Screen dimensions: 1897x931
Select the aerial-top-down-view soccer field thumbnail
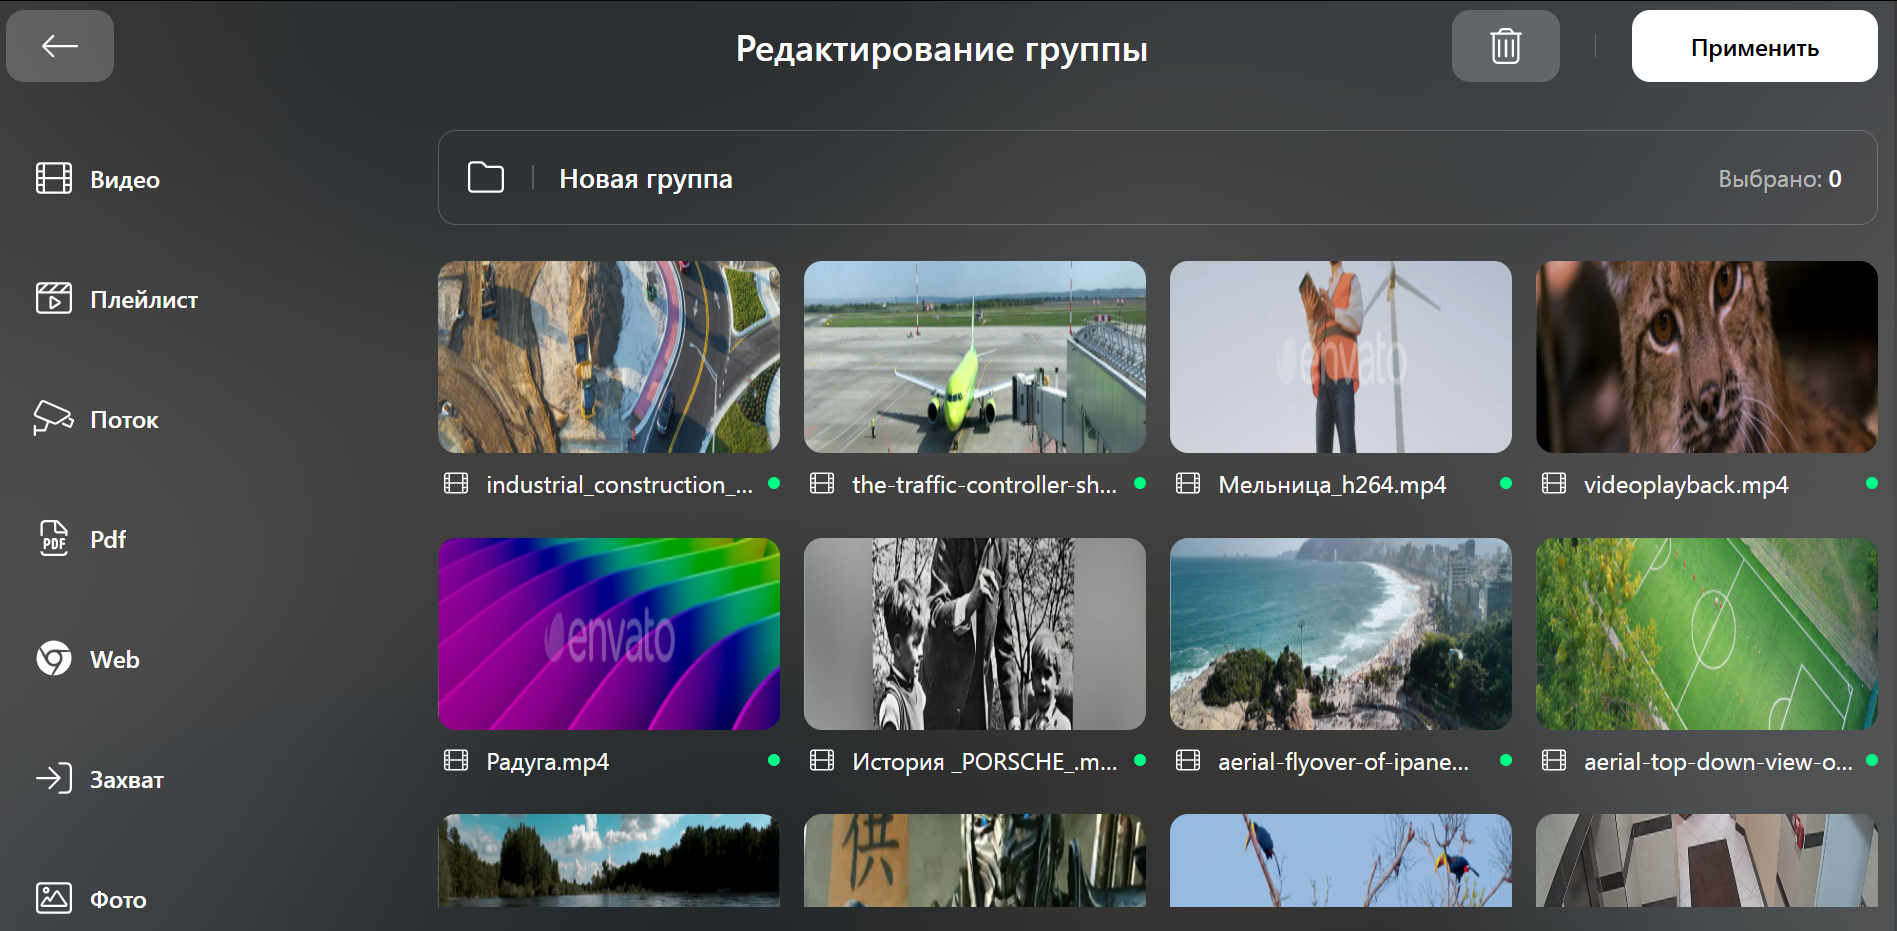(1707, 634)
